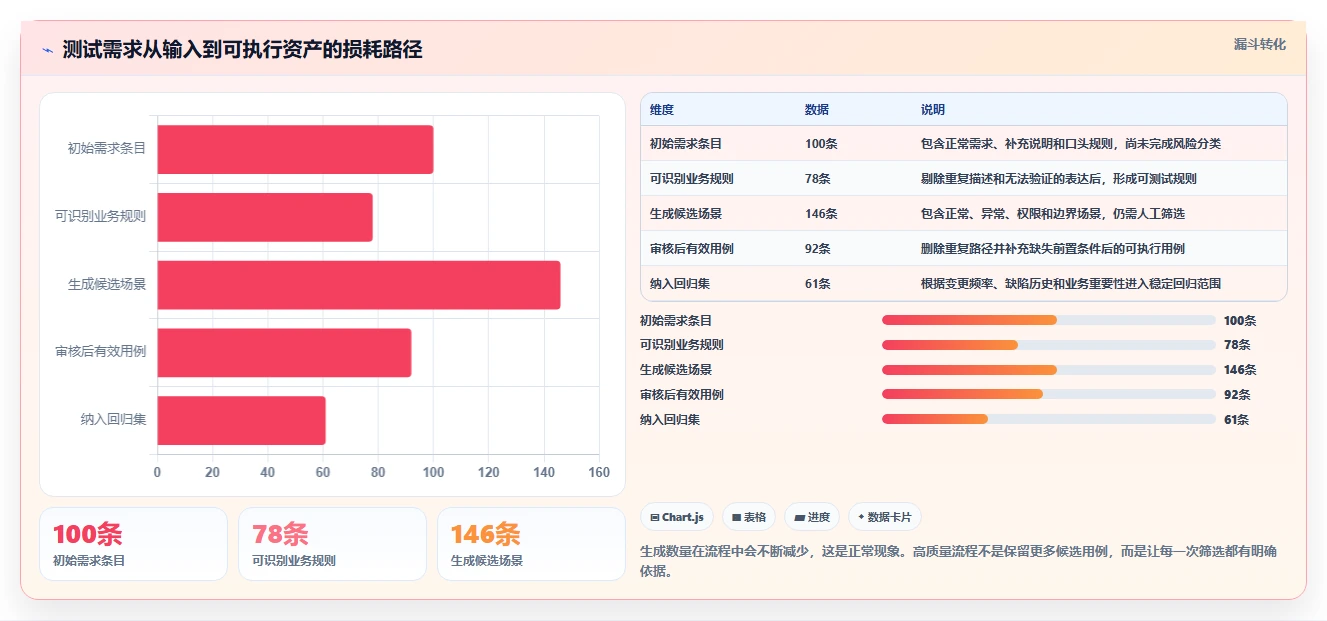This screenshot has width=1327, height=621.
Task: Click the 初始需求条目 bar in the chart
Action: coord(295,149)
